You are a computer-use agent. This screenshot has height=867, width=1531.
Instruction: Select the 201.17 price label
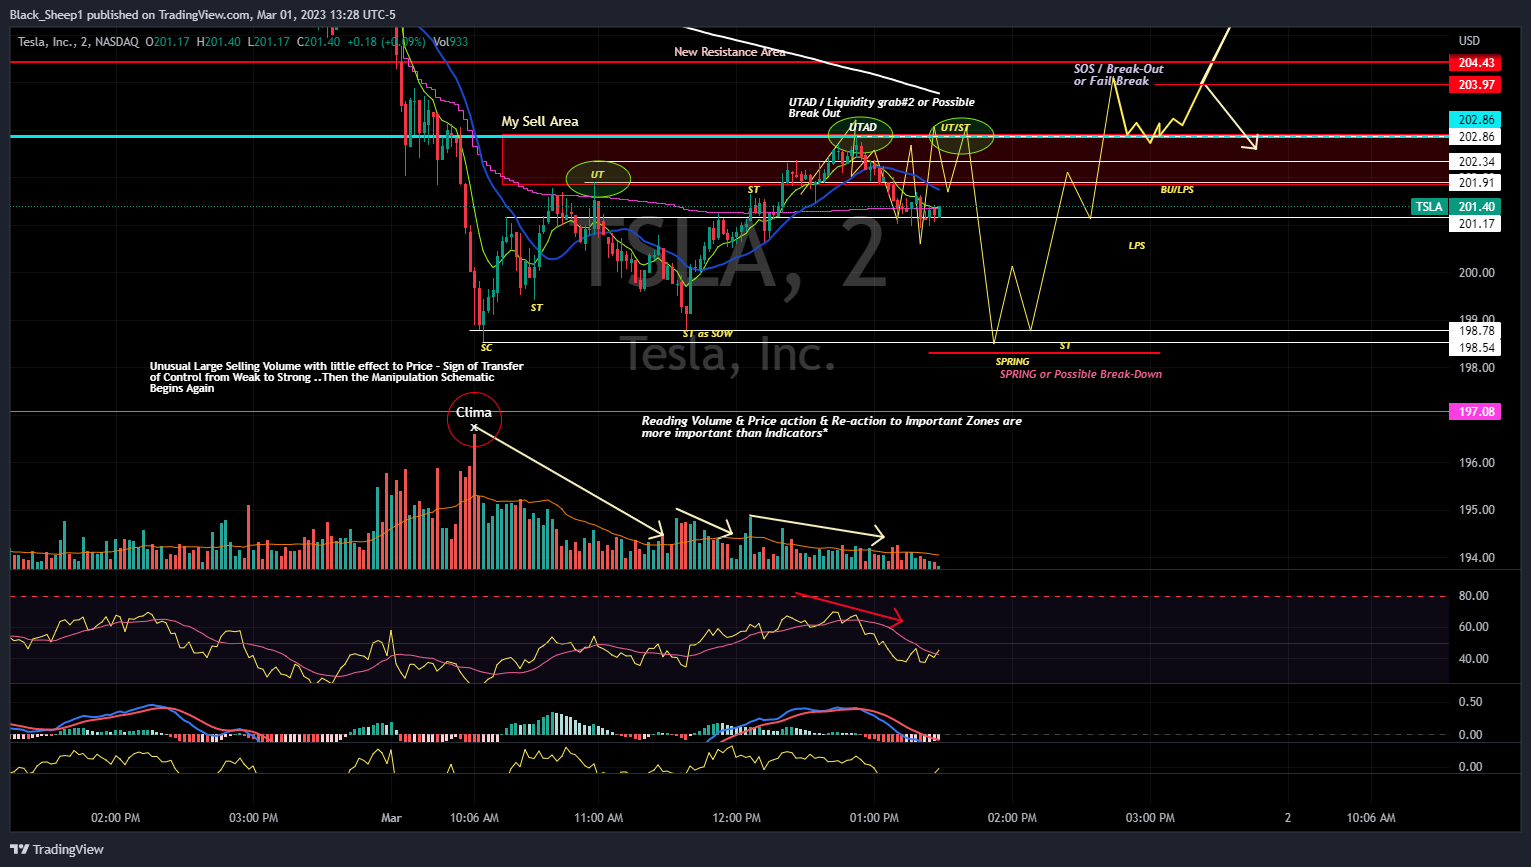tap(1475, 224)
